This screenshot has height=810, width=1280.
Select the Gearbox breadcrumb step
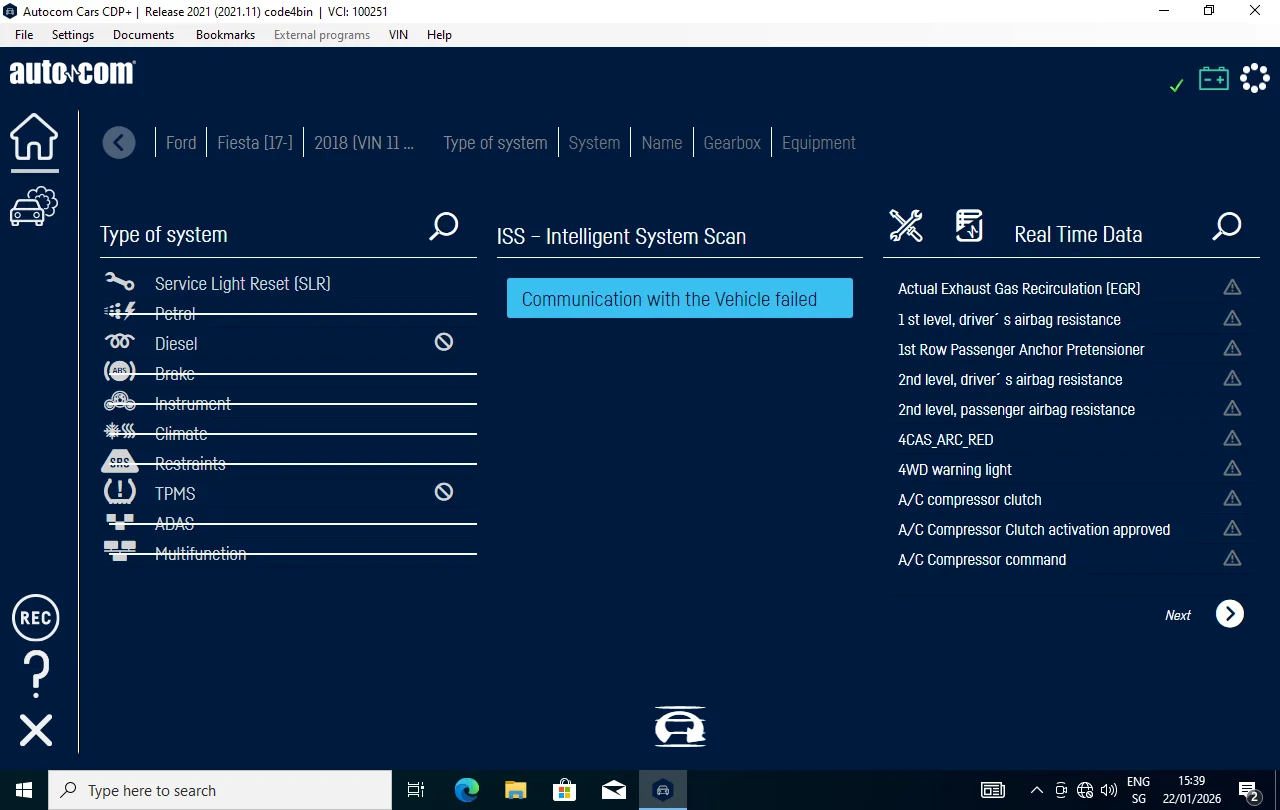click(x=732, y=143)
